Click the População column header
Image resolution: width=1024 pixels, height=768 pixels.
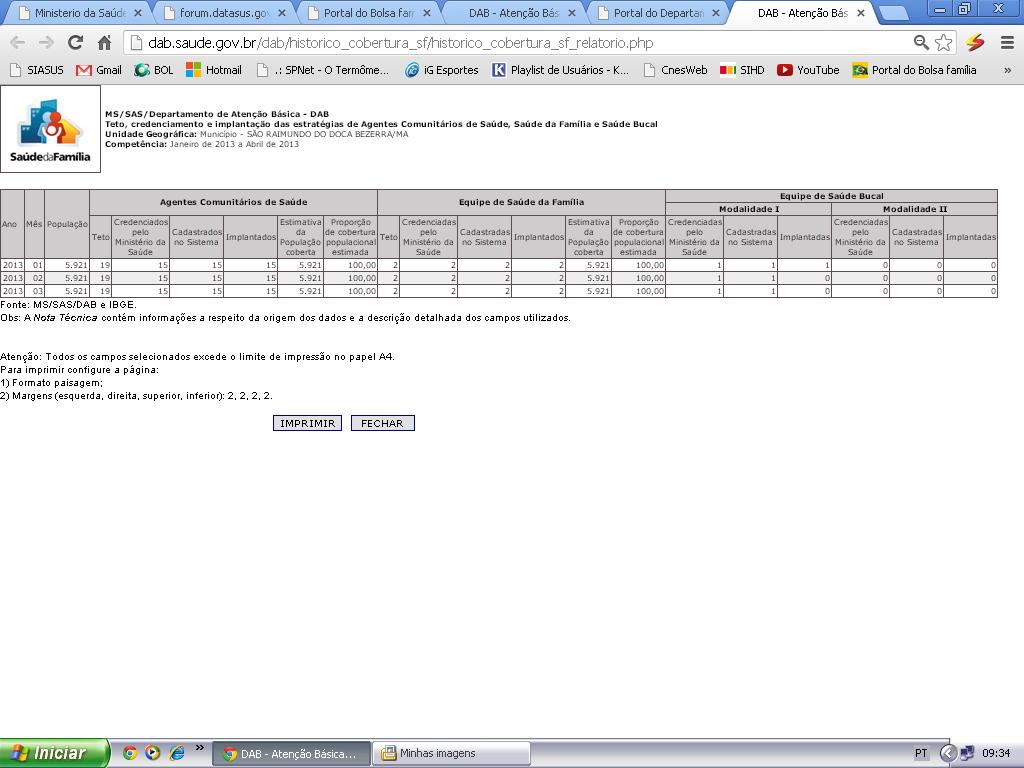(x=67, y=224)
